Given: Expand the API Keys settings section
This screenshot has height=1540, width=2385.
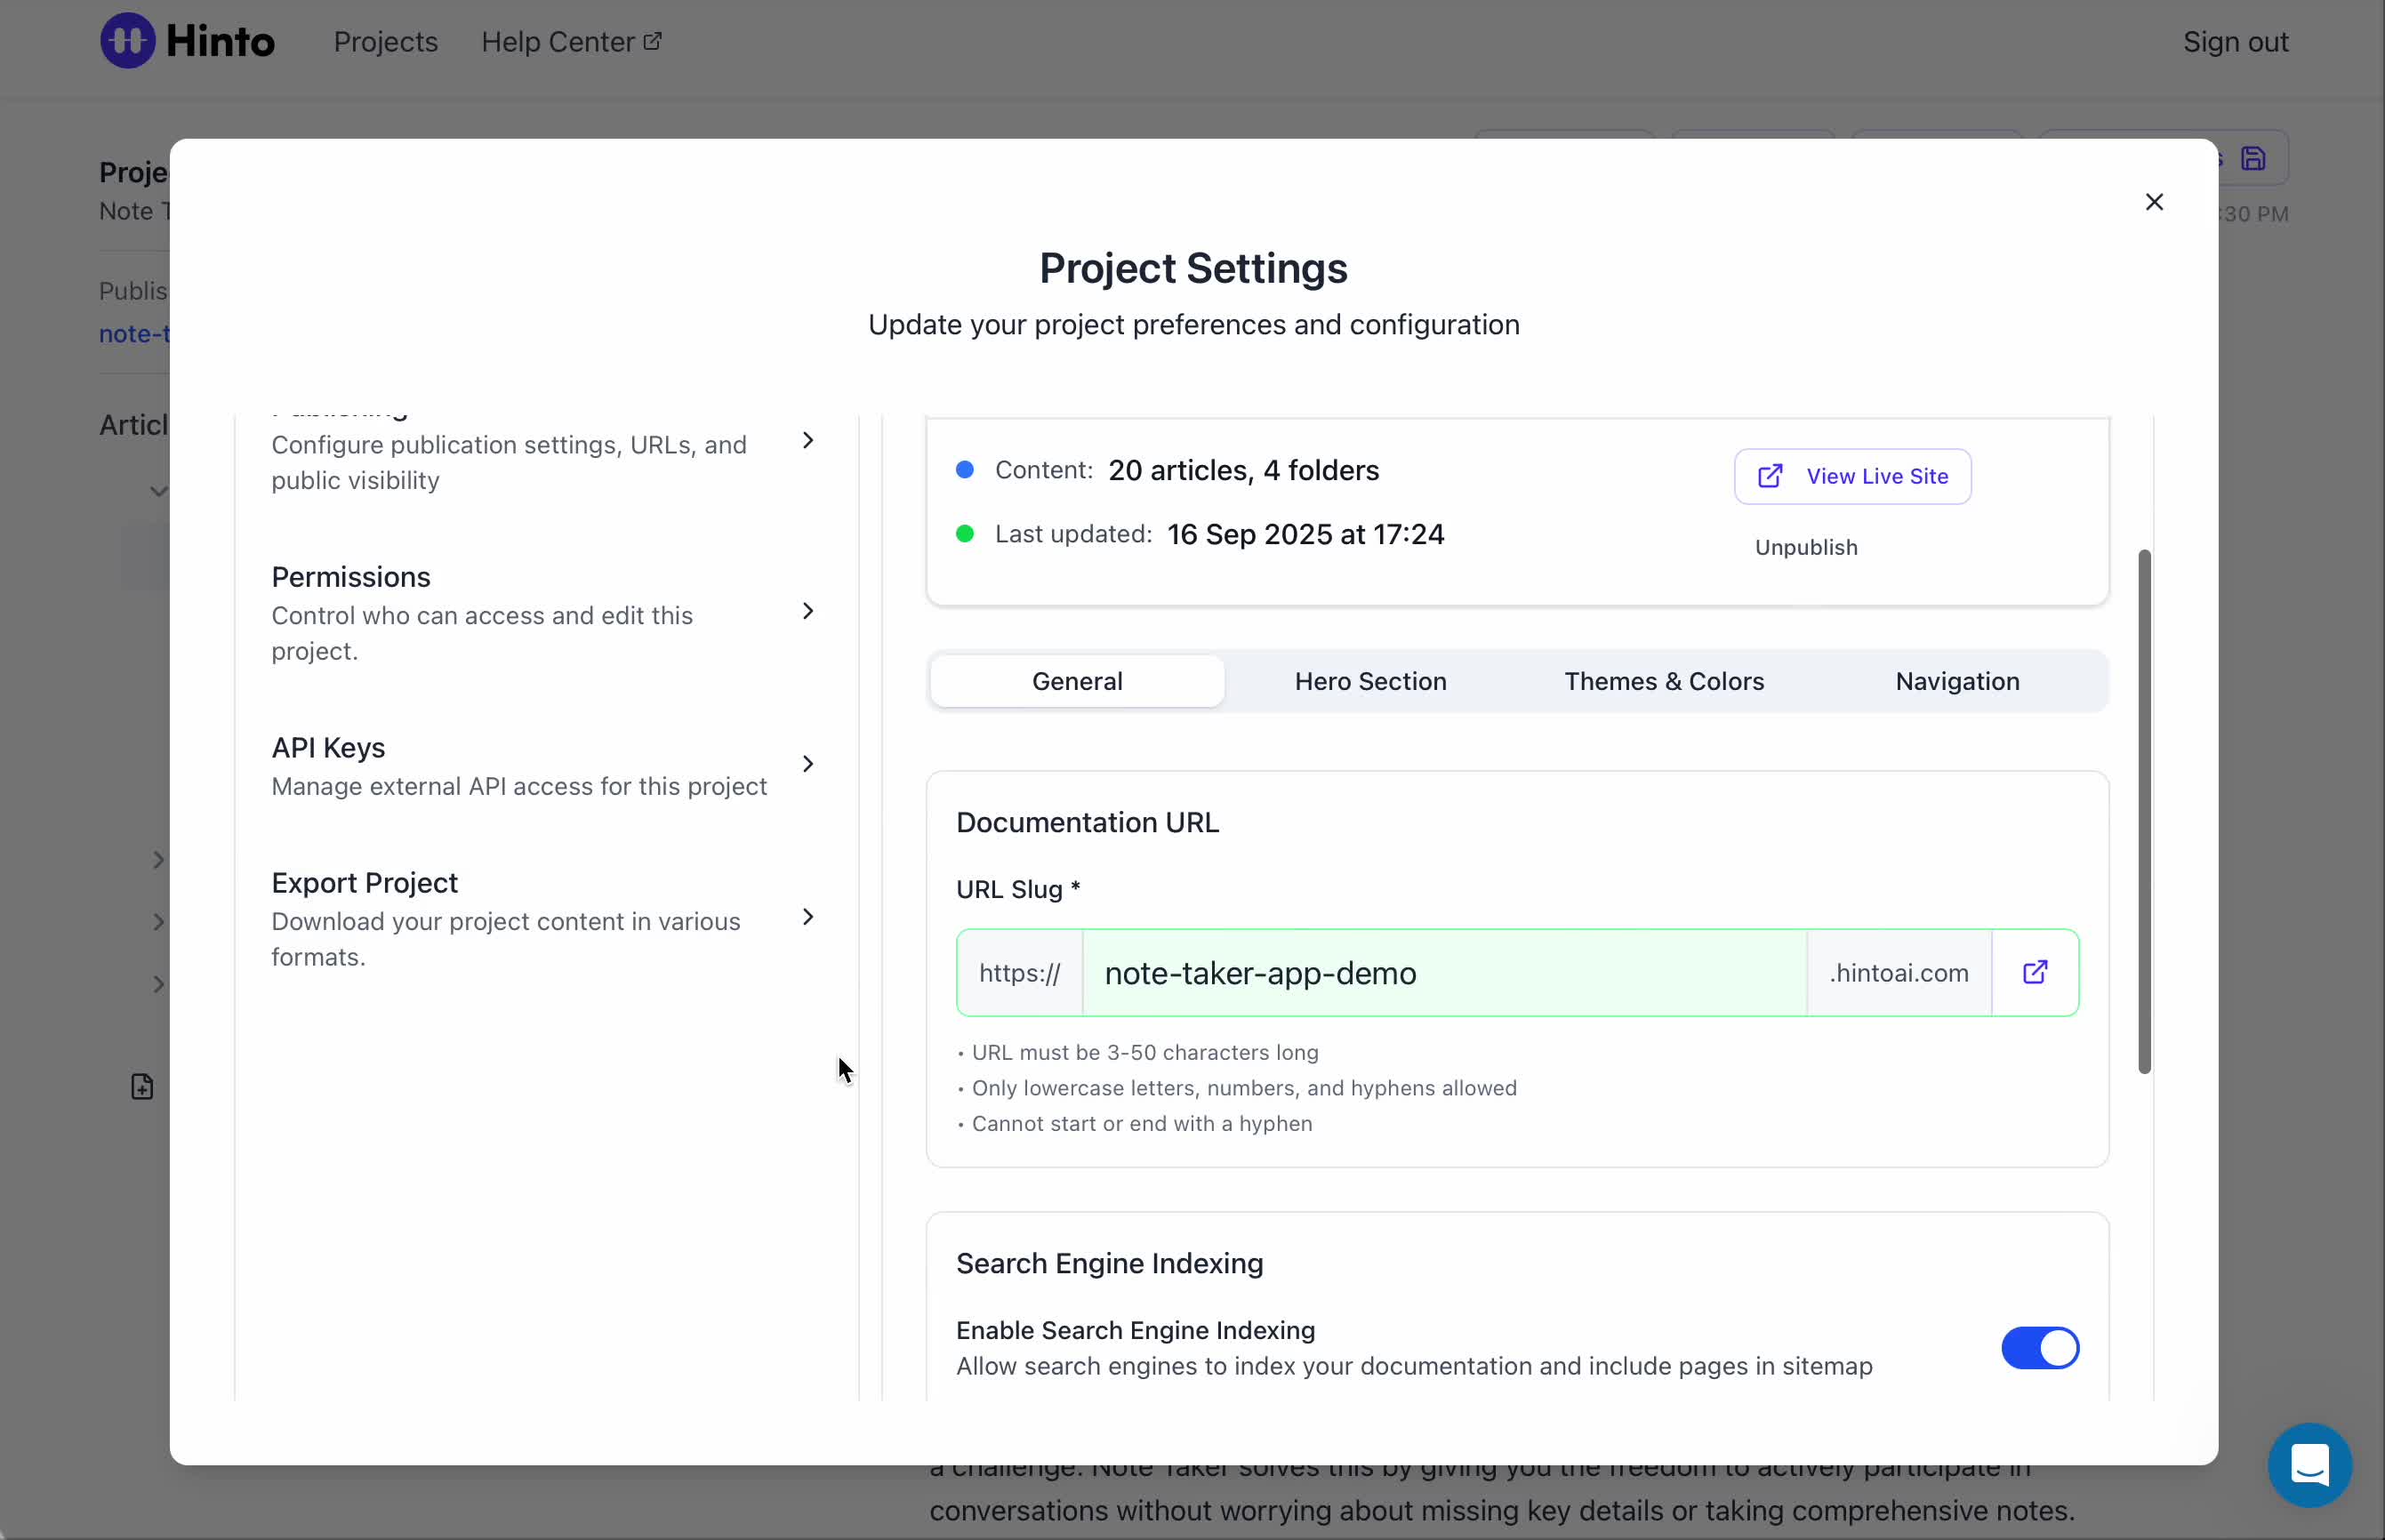Looking at the screenshot, I should tap(807, 764).
